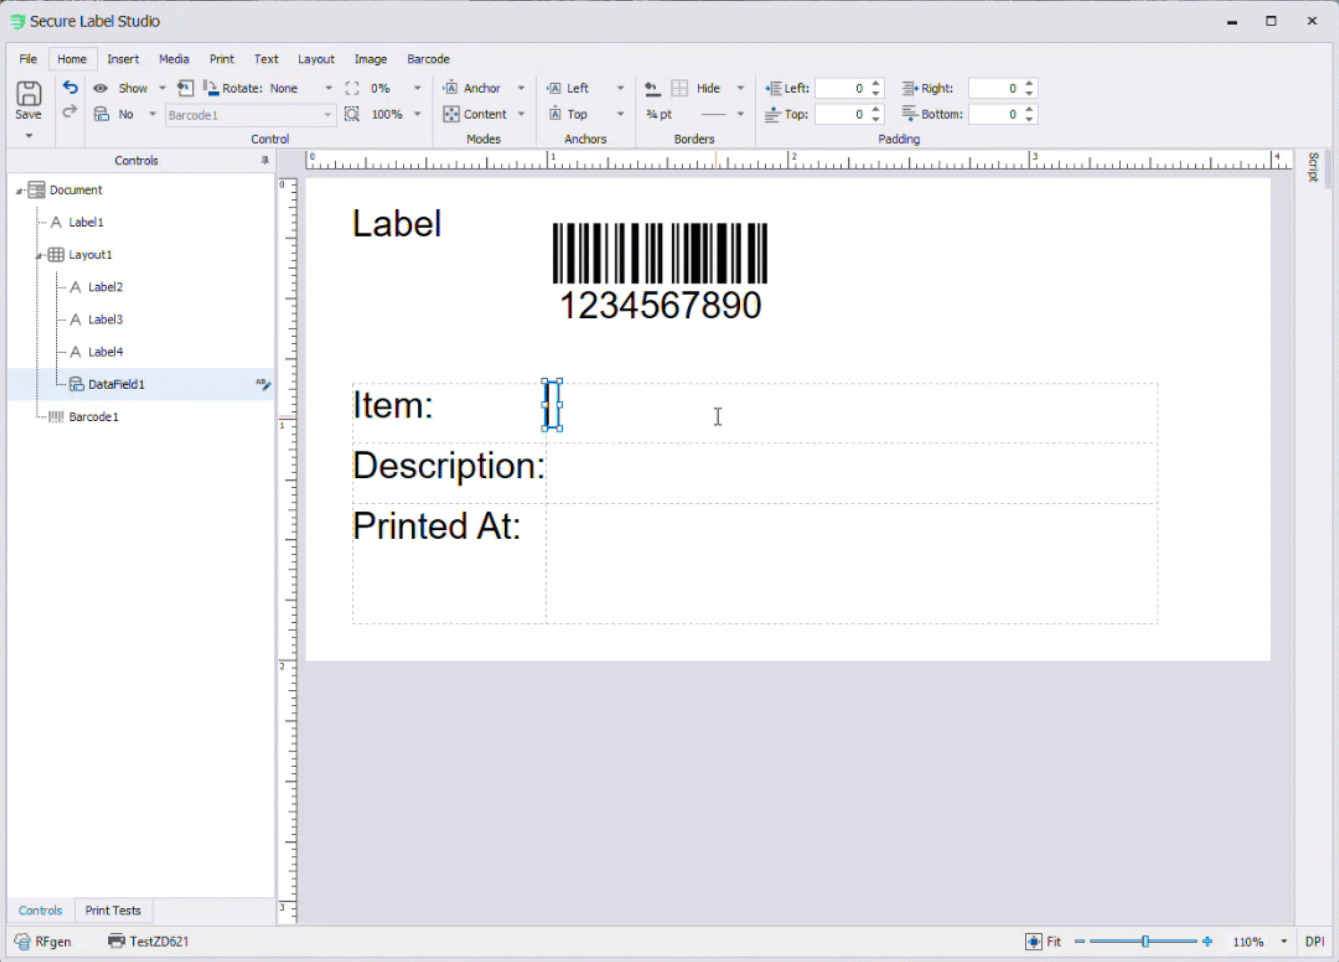Click the Barcode1 barcode icon in tree
The width and height of the screenshot is (1339, 962).
point(56,417)
